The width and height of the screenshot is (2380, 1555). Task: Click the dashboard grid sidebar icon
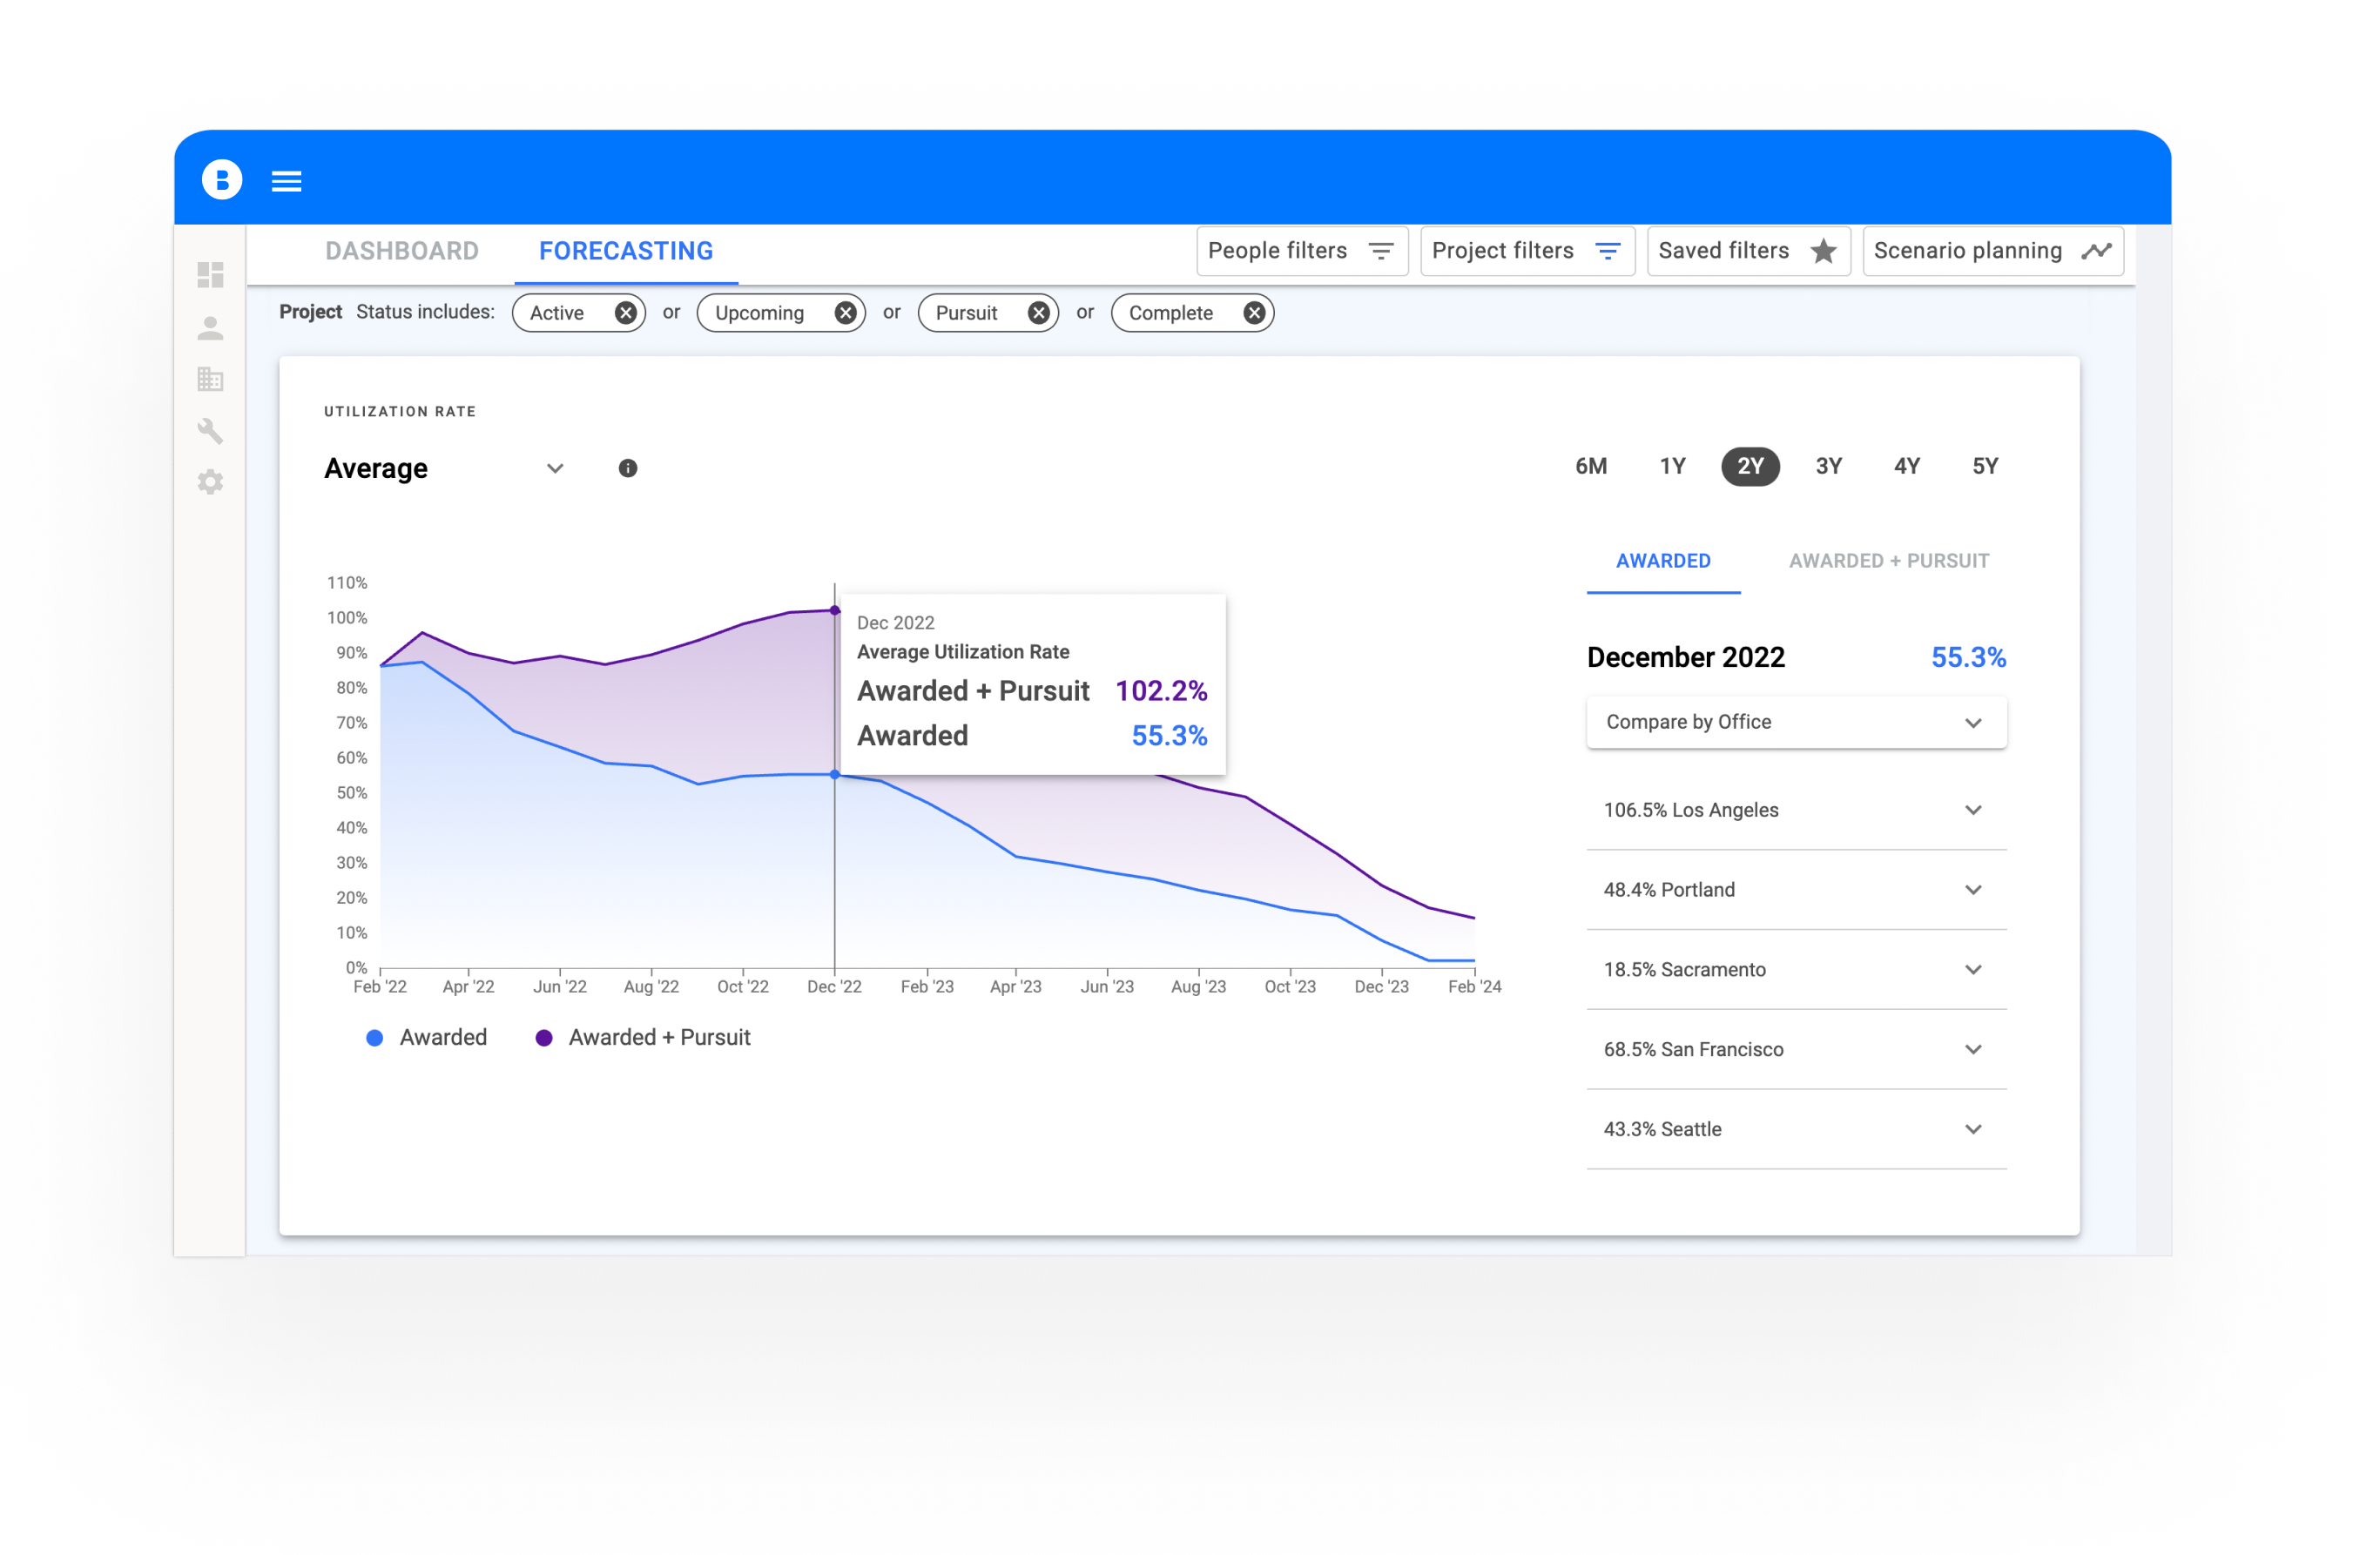(210, 275)
